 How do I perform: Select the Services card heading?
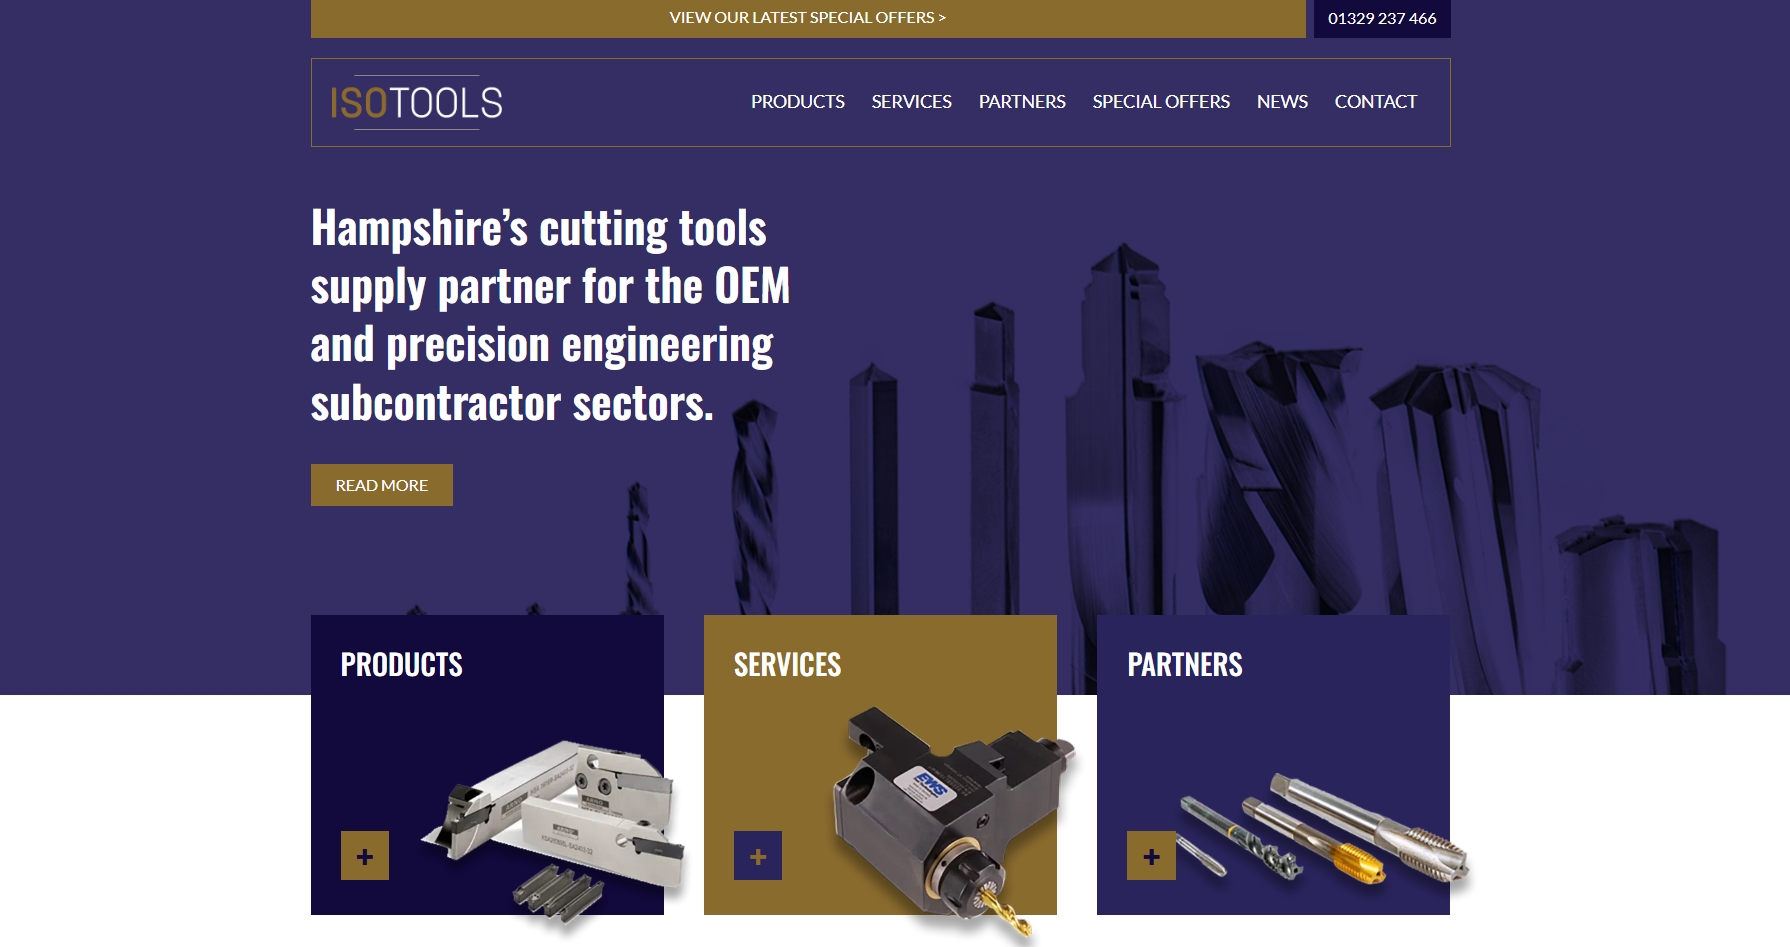pyautogui.click(x=788, y=665)
